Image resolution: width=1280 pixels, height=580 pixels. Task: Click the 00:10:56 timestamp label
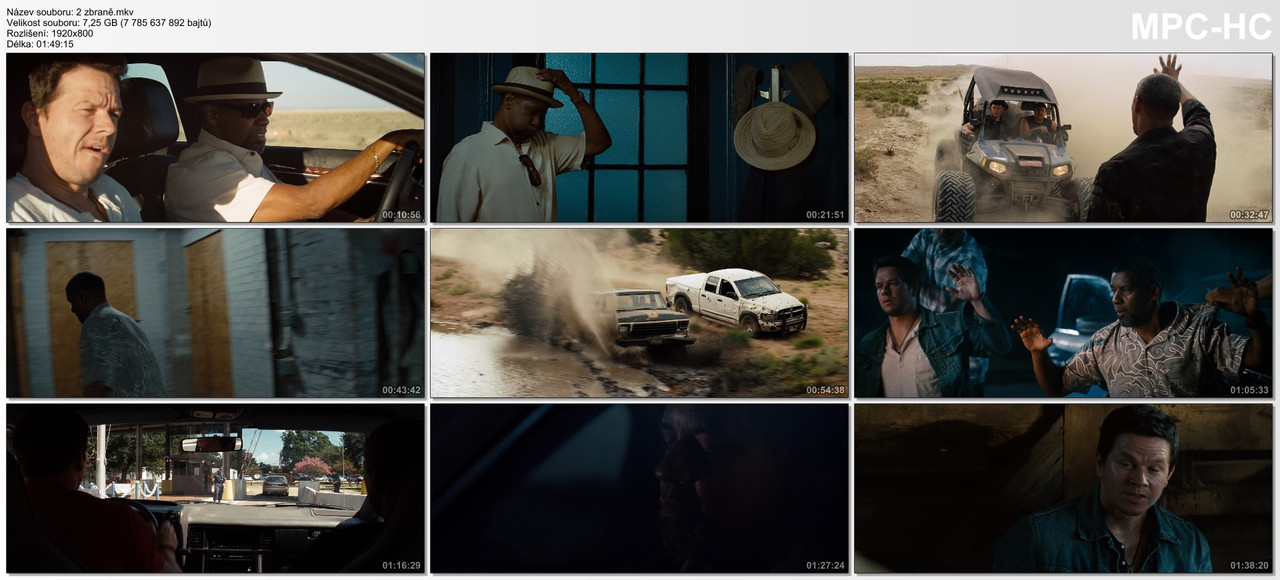(x=401, y=215)
